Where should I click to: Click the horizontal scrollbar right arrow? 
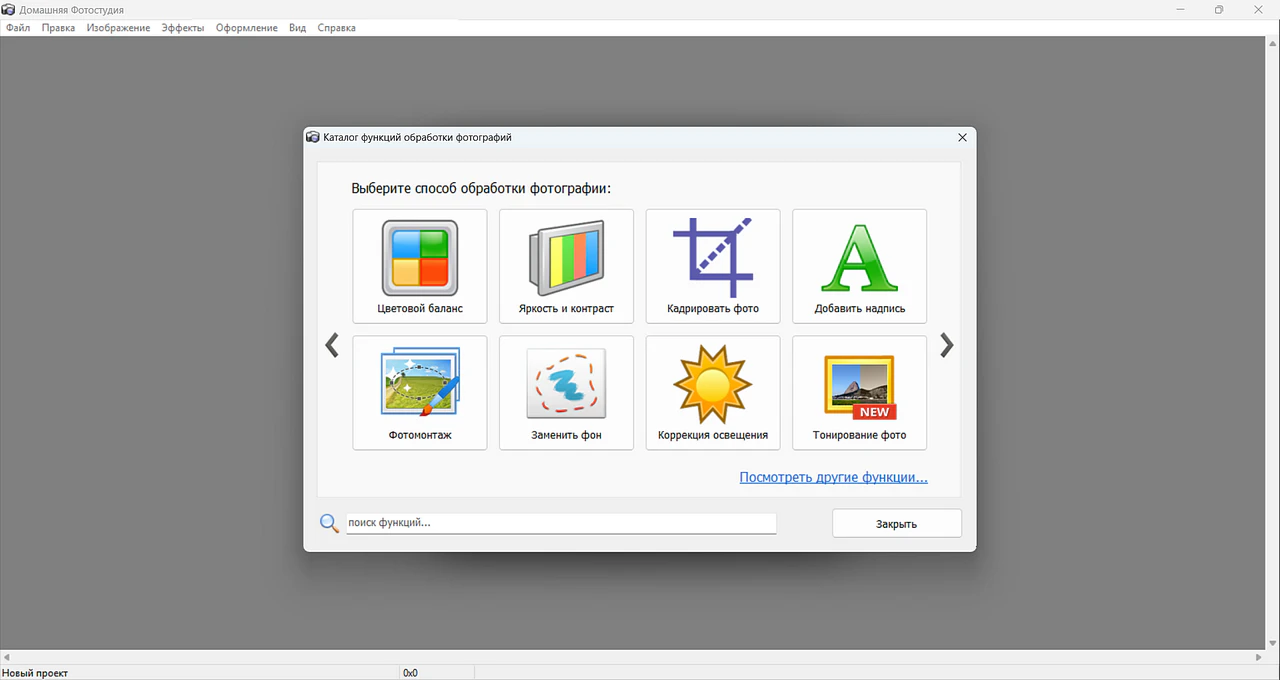click(1258, 657)
